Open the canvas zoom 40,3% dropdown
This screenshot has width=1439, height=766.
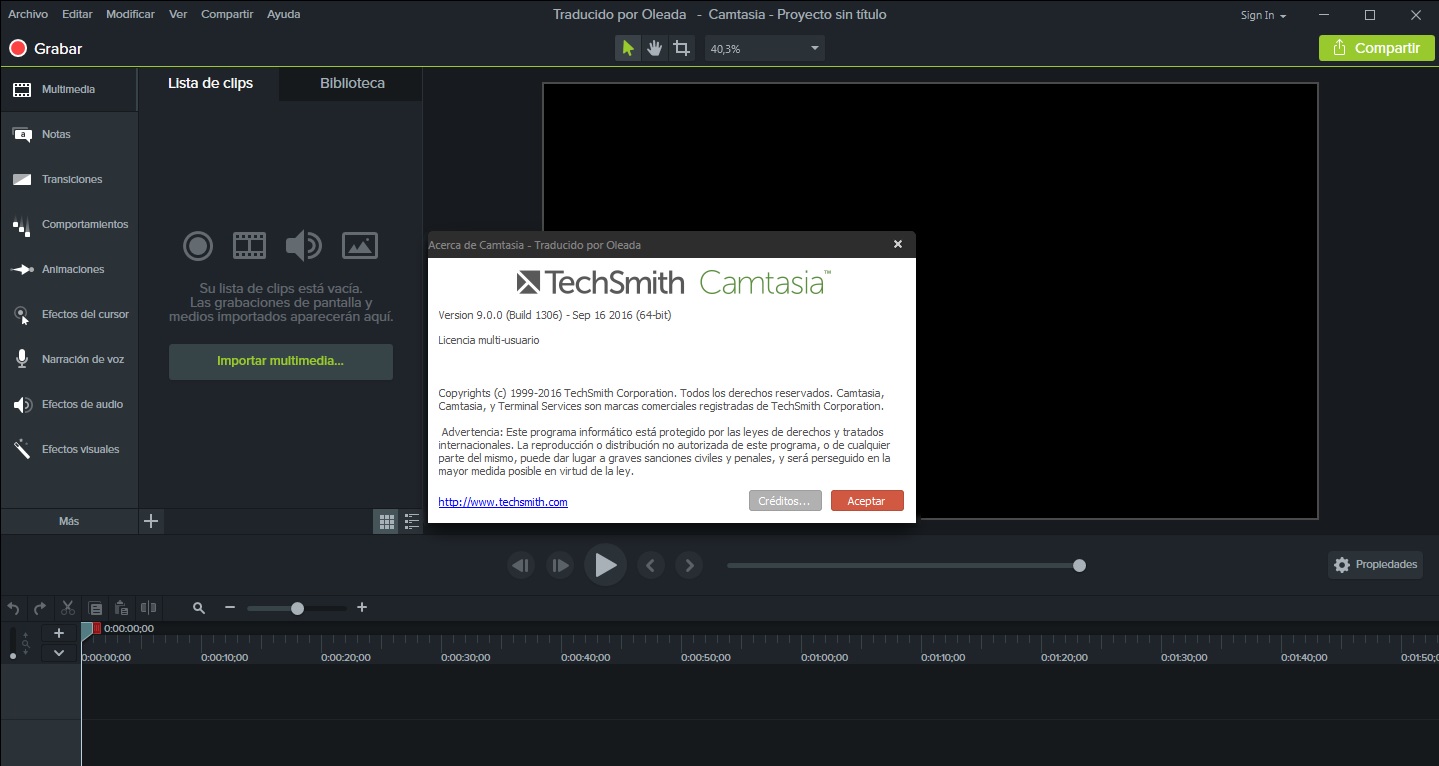click(x=764, y=48)
